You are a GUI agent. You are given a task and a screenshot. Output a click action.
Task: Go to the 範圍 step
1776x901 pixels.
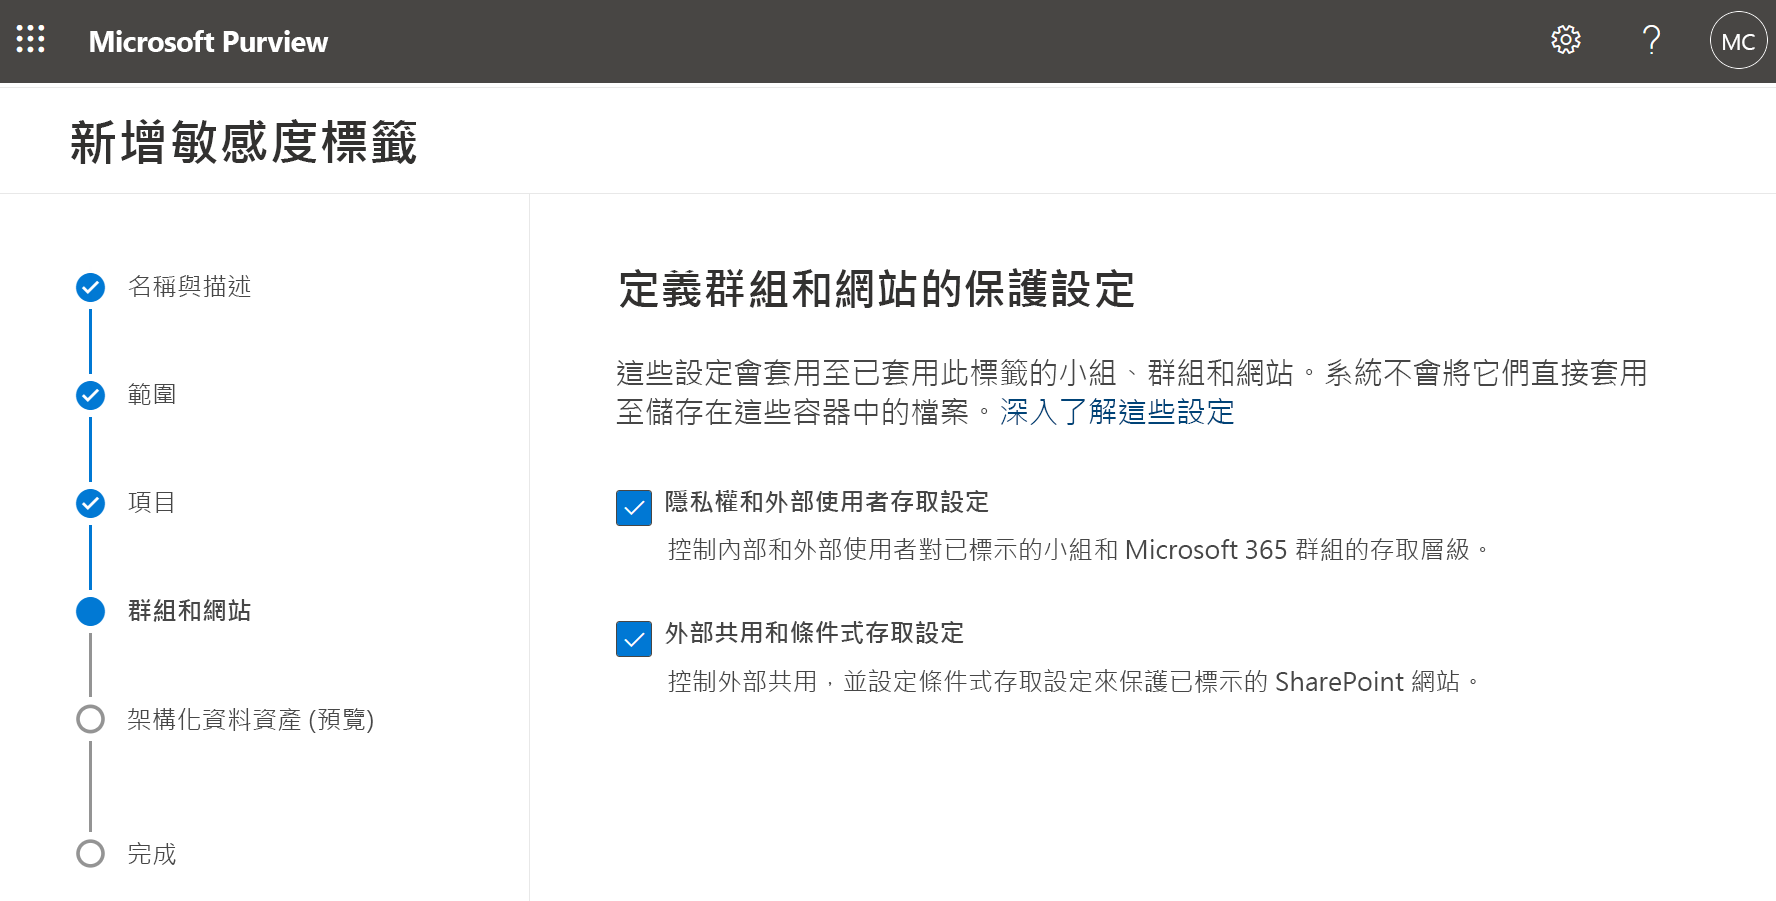tap(152, 395)
